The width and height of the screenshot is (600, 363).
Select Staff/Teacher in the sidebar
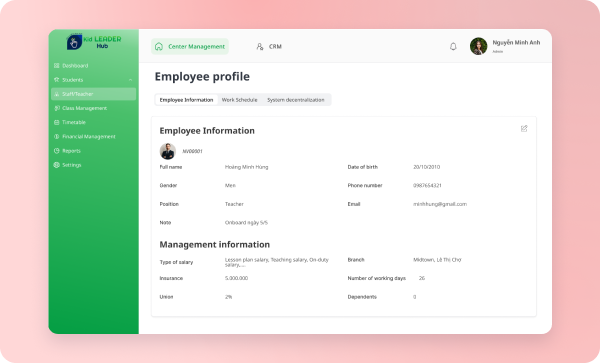[93, 94]
